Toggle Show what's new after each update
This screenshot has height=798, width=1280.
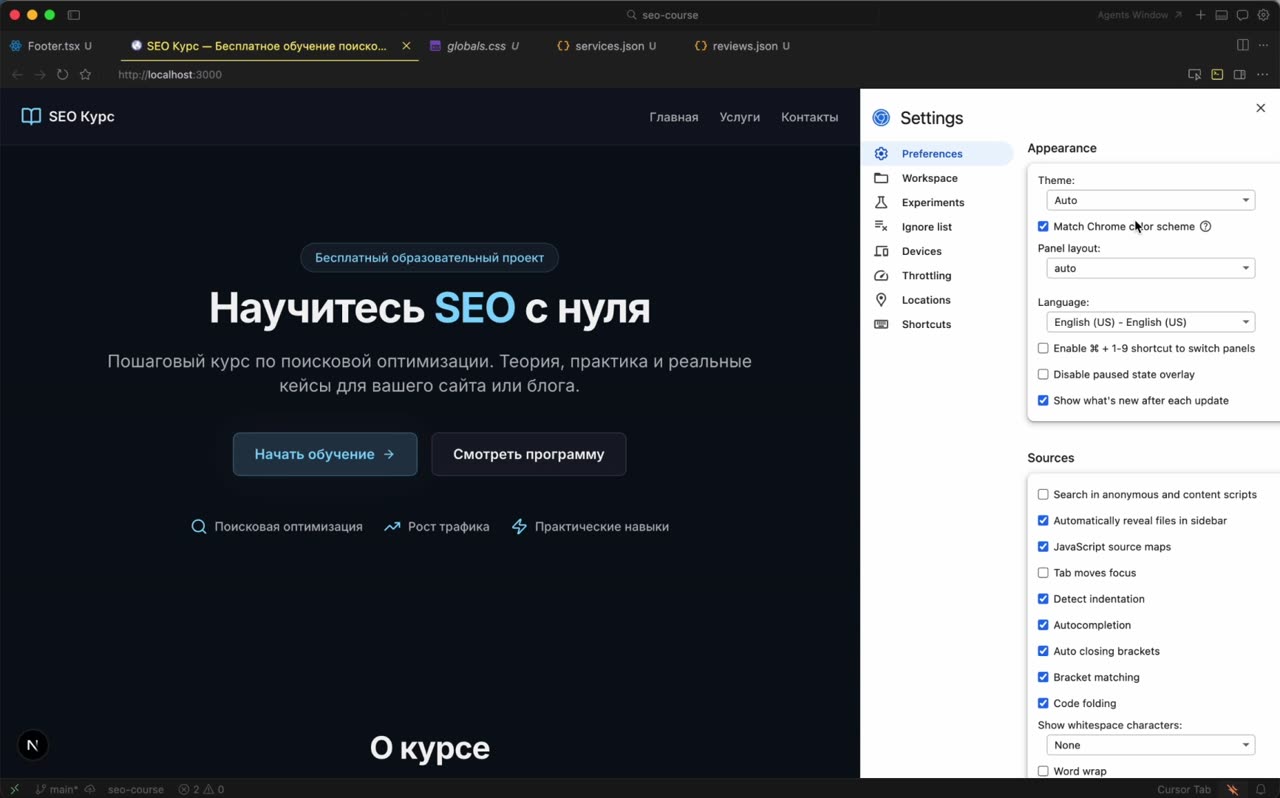point(1043,401)
